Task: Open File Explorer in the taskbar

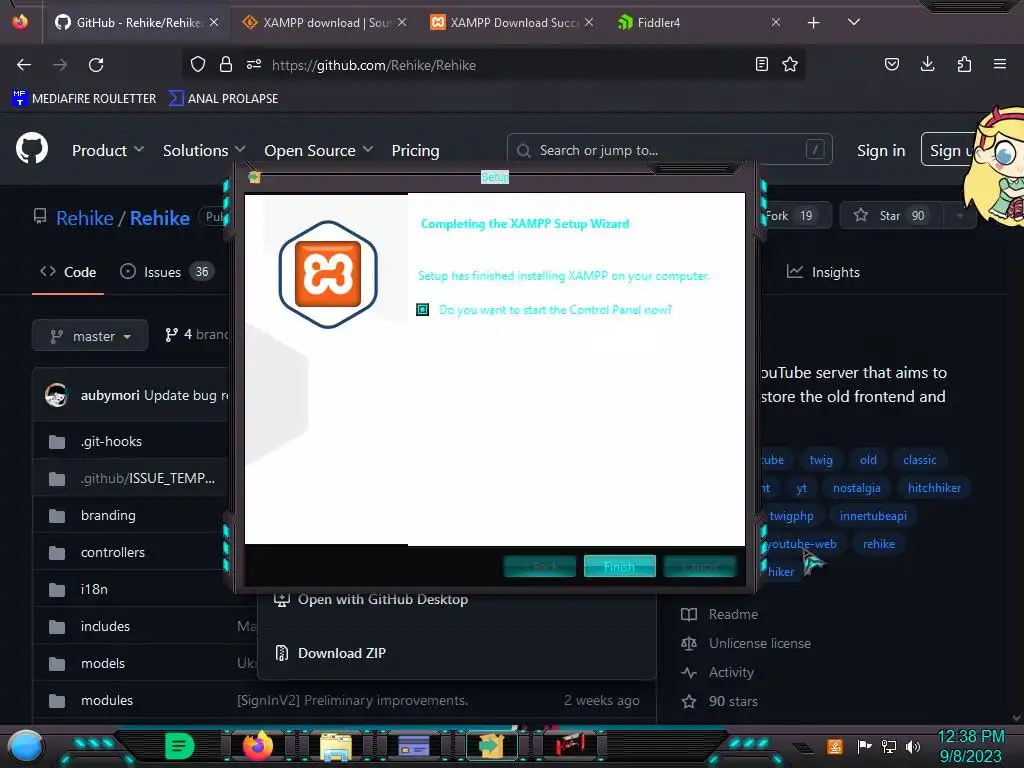Action: (x=336, y=746)
